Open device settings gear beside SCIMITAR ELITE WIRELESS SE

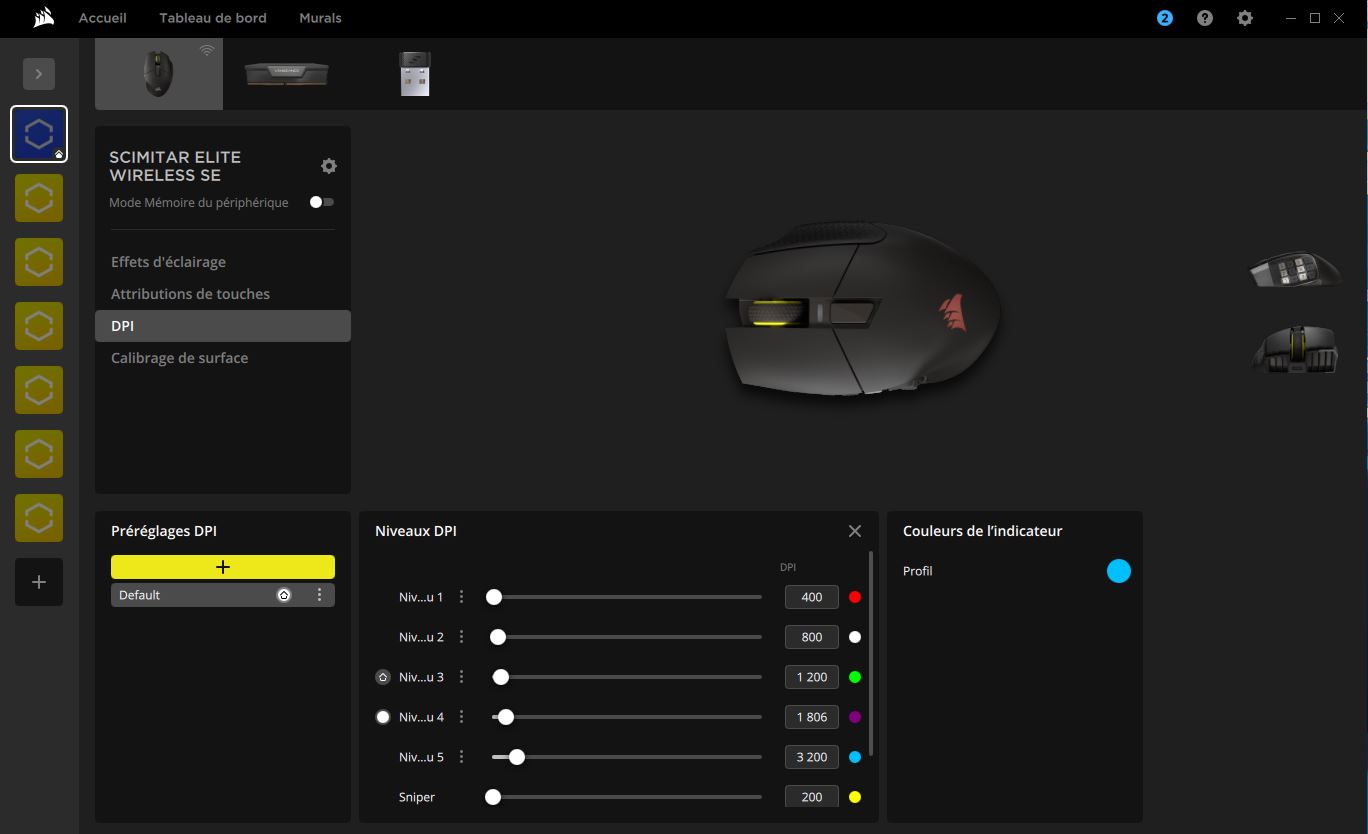329,165
